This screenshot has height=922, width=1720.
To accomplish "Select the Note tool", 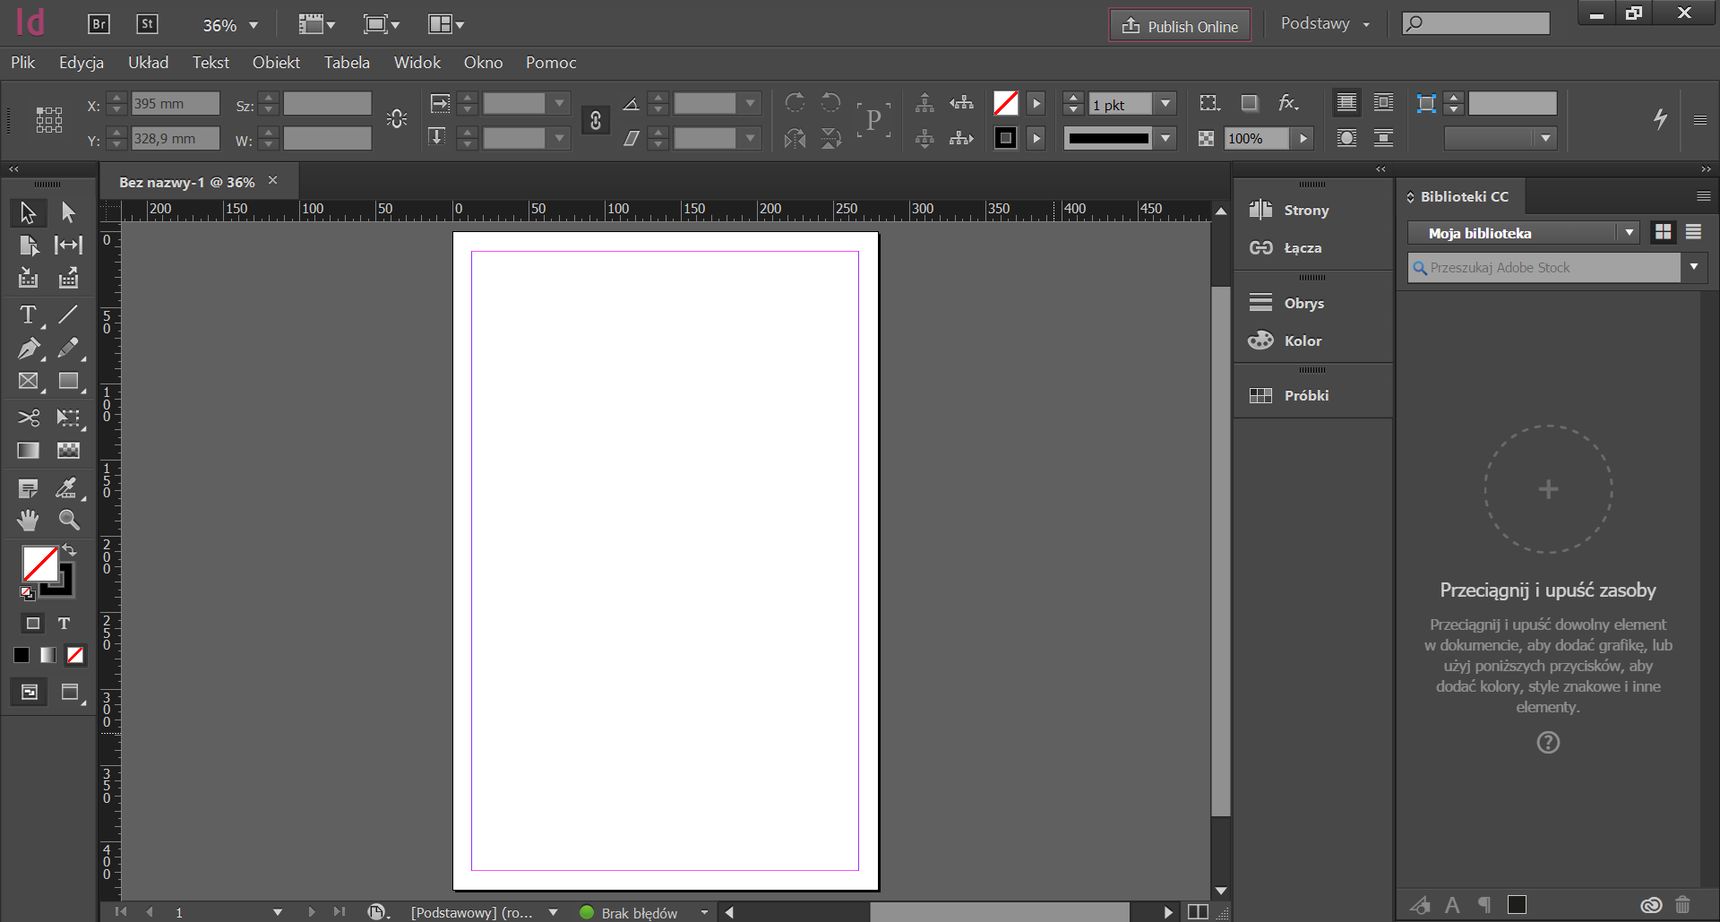I will point(28,488).
